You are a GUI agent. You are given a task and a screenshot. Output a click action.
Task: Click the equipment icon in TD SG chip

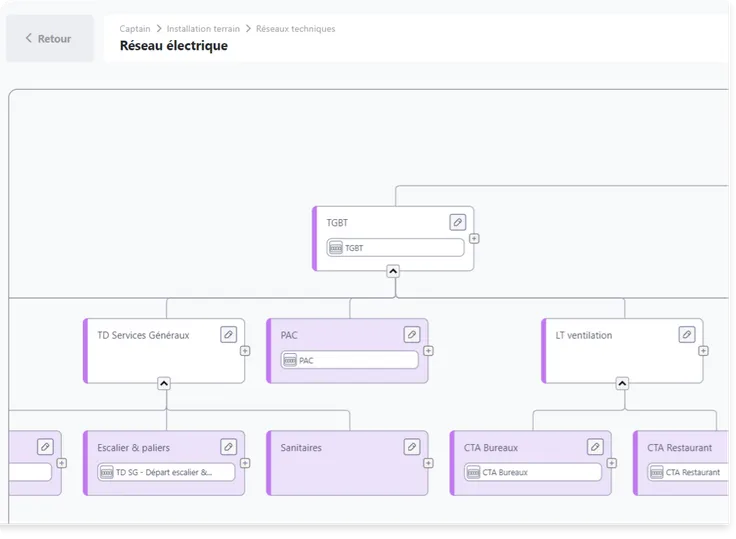pyautogui.click(x=107, y=472)
